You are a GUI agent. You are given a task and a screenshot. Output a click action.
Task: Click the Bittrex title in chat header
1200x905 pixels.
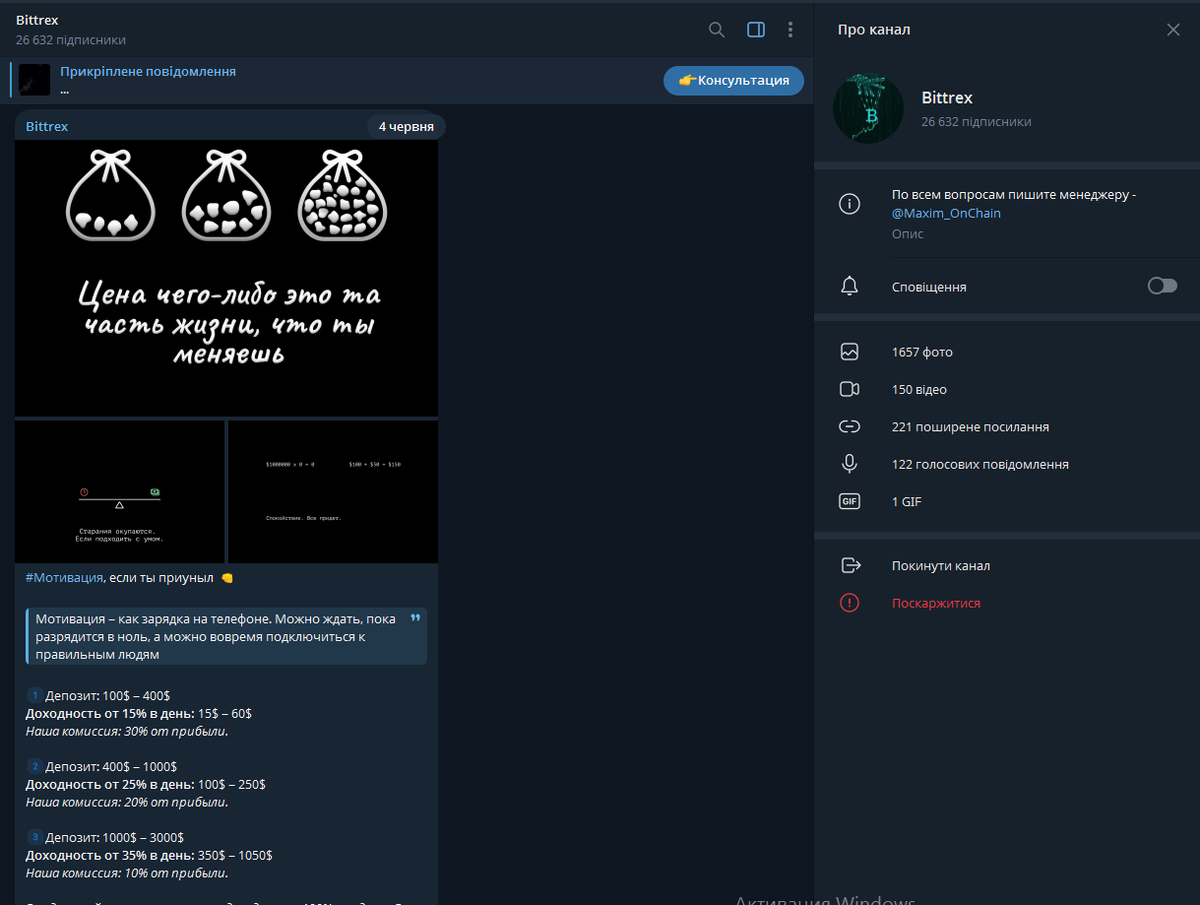click(x=37, y=20)
